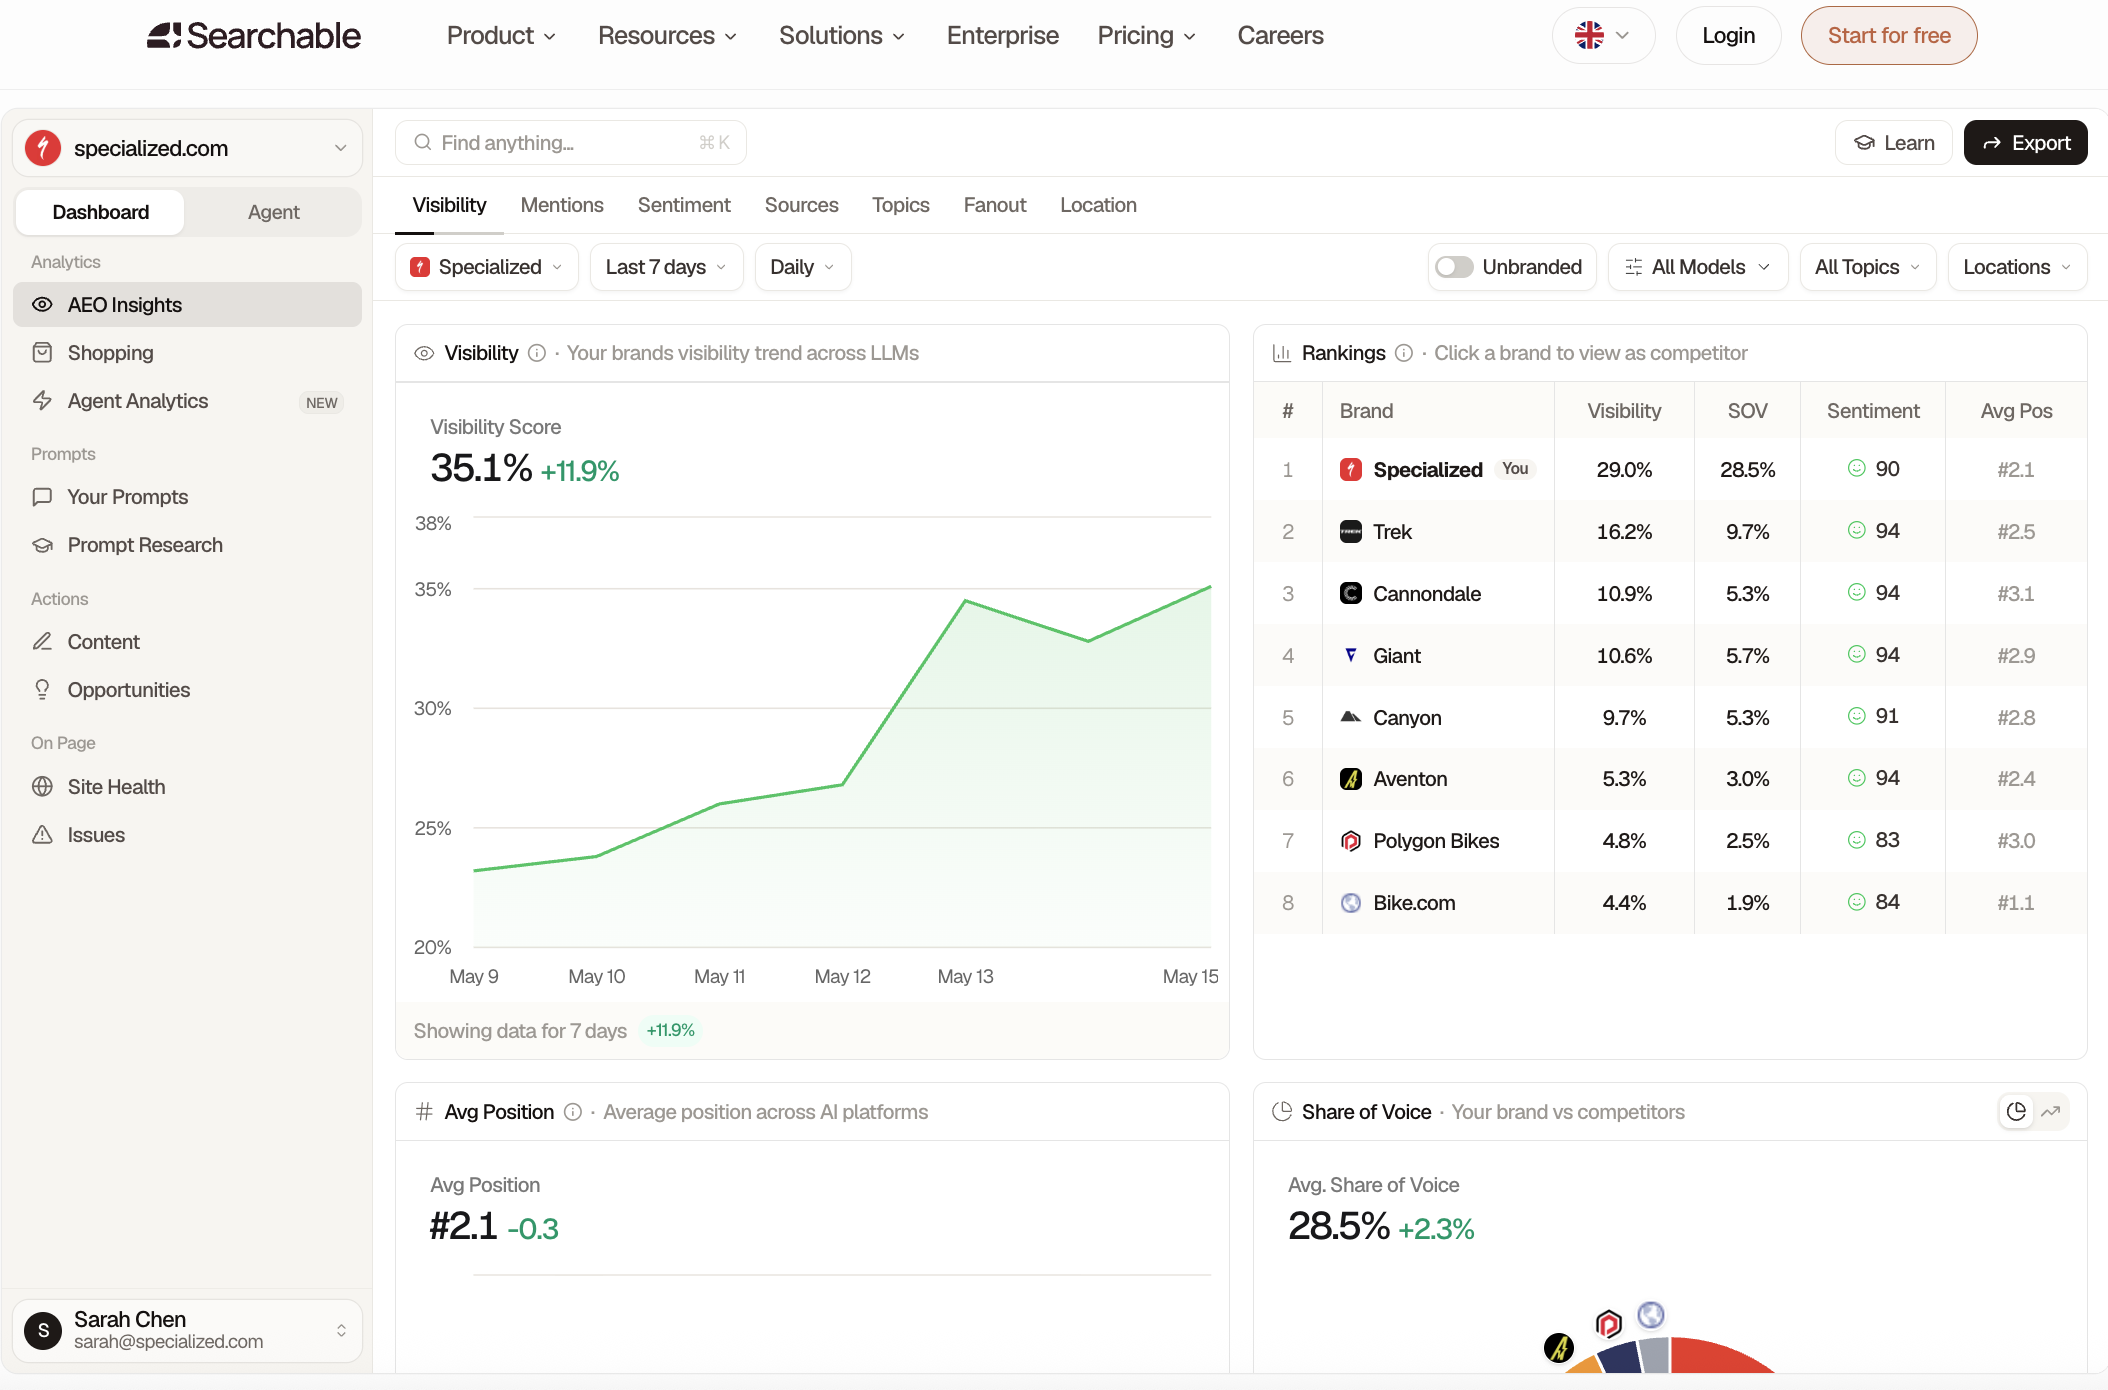Switch to Agent mode
The height and width of the screenshot is (1390, 2108).
point(273,212)
